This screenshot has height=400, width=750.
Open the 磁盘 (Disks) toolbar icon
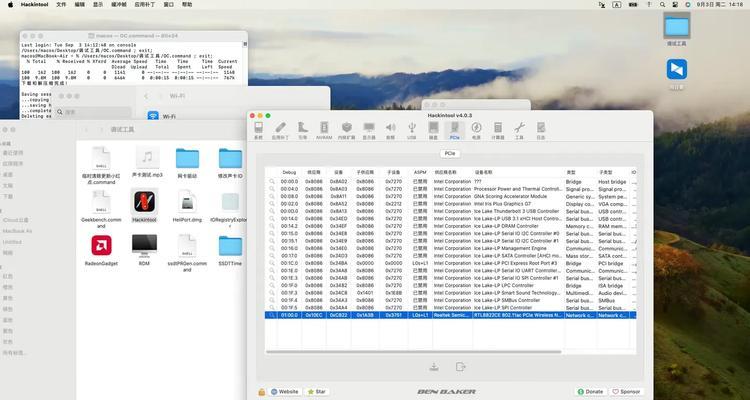point(433,130)
